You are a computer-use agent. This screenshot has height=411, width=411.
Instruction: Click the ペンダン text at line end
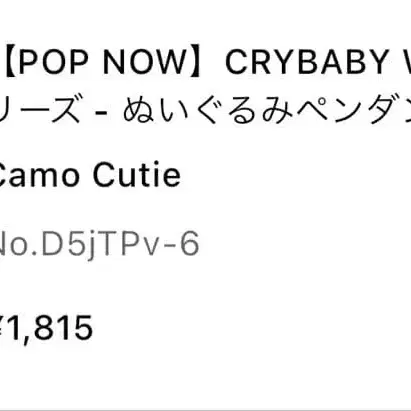pos(354,110)
